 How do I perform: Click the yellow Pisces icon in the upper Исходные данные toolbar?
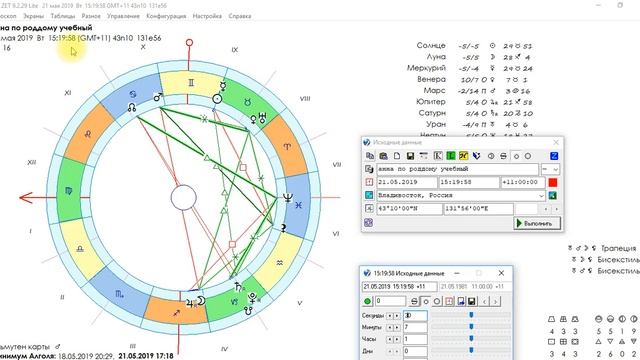point(463,156)
